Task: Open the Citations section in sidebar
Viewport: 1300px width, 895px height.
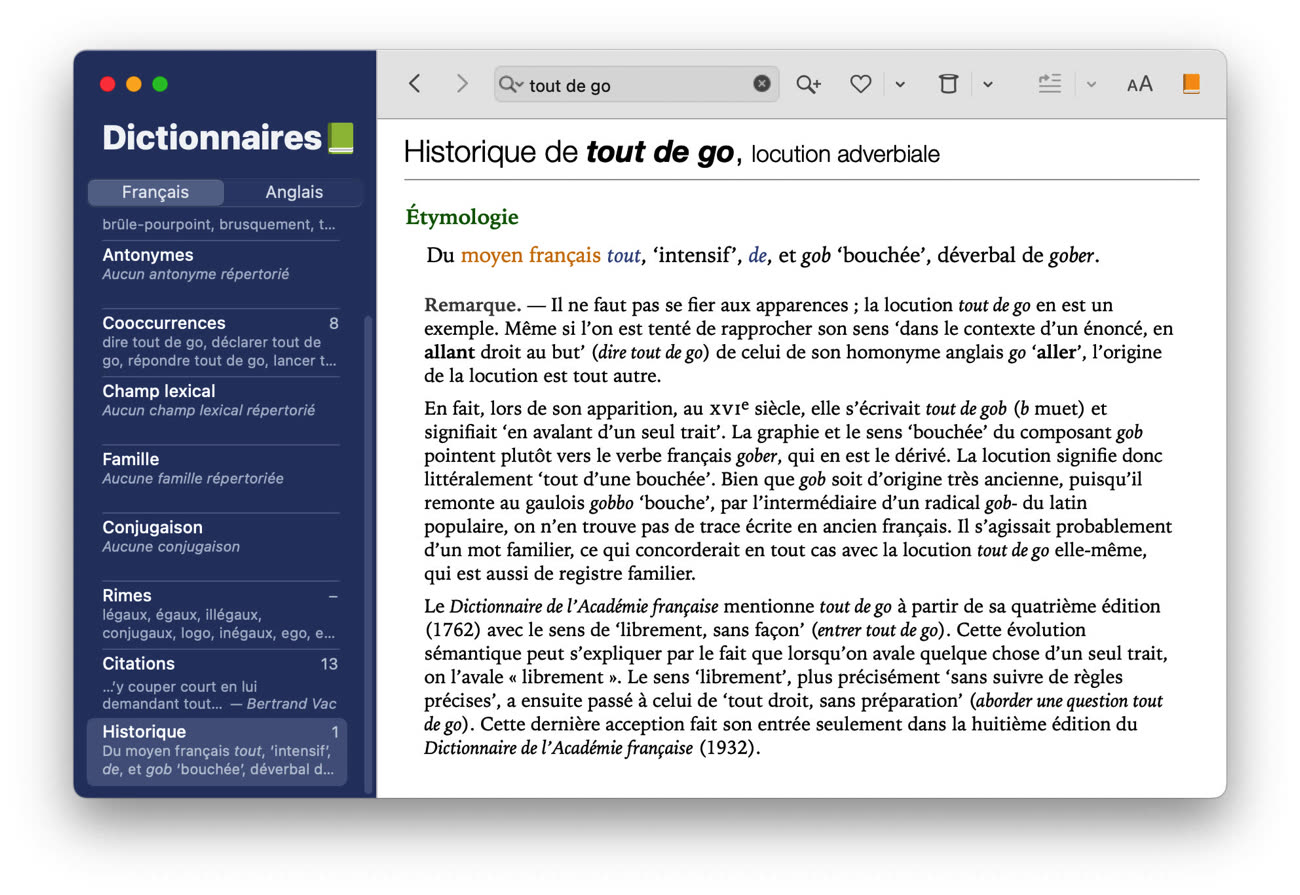Action: (x=220, y=682)
